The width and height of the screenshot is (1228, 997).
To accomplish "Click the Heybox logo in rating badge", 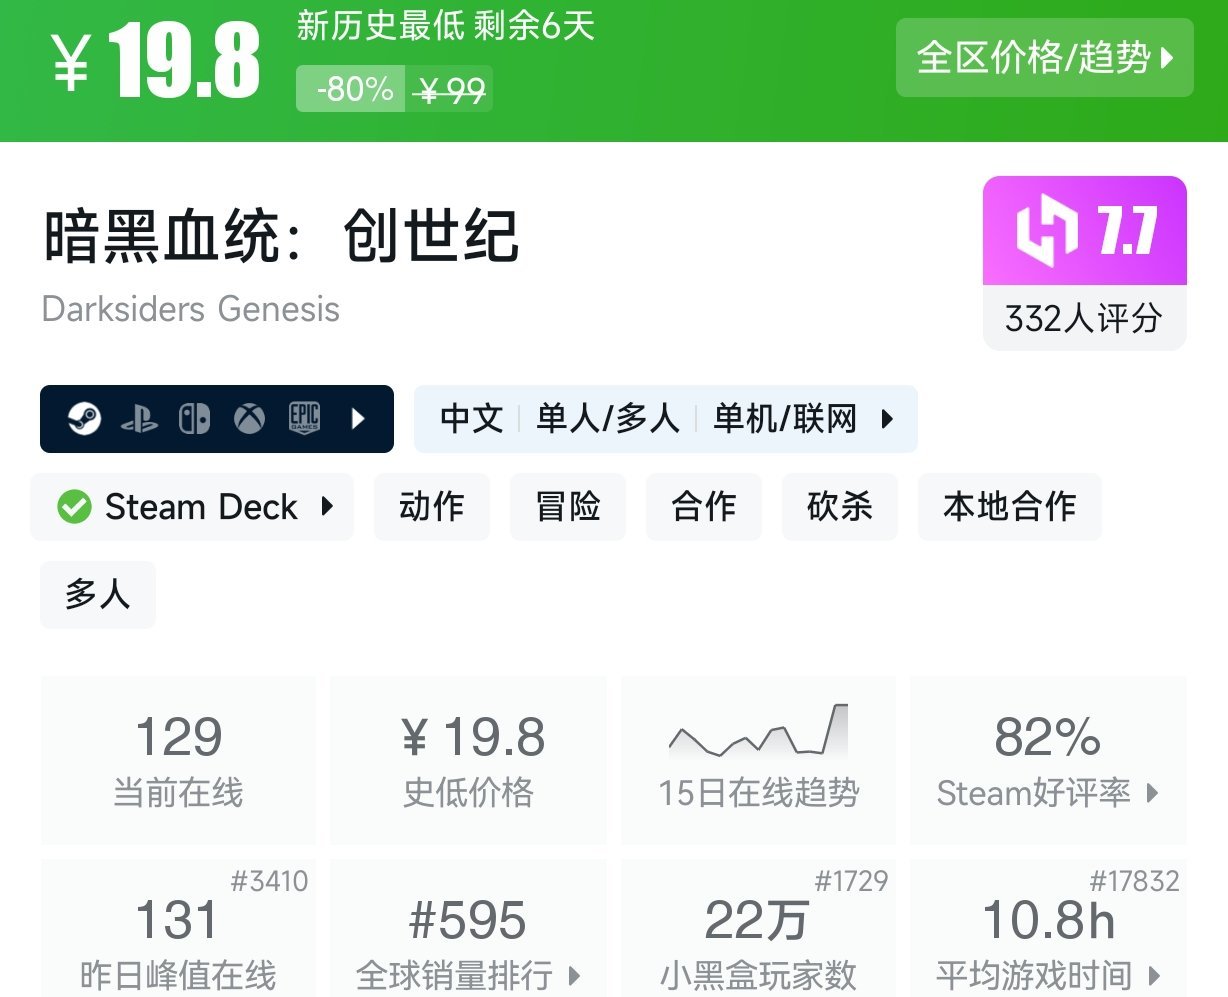I will point(1046,231).
